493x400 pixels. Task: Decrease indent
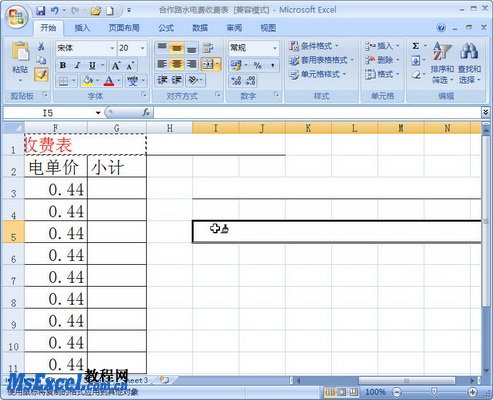click(162, 80)
